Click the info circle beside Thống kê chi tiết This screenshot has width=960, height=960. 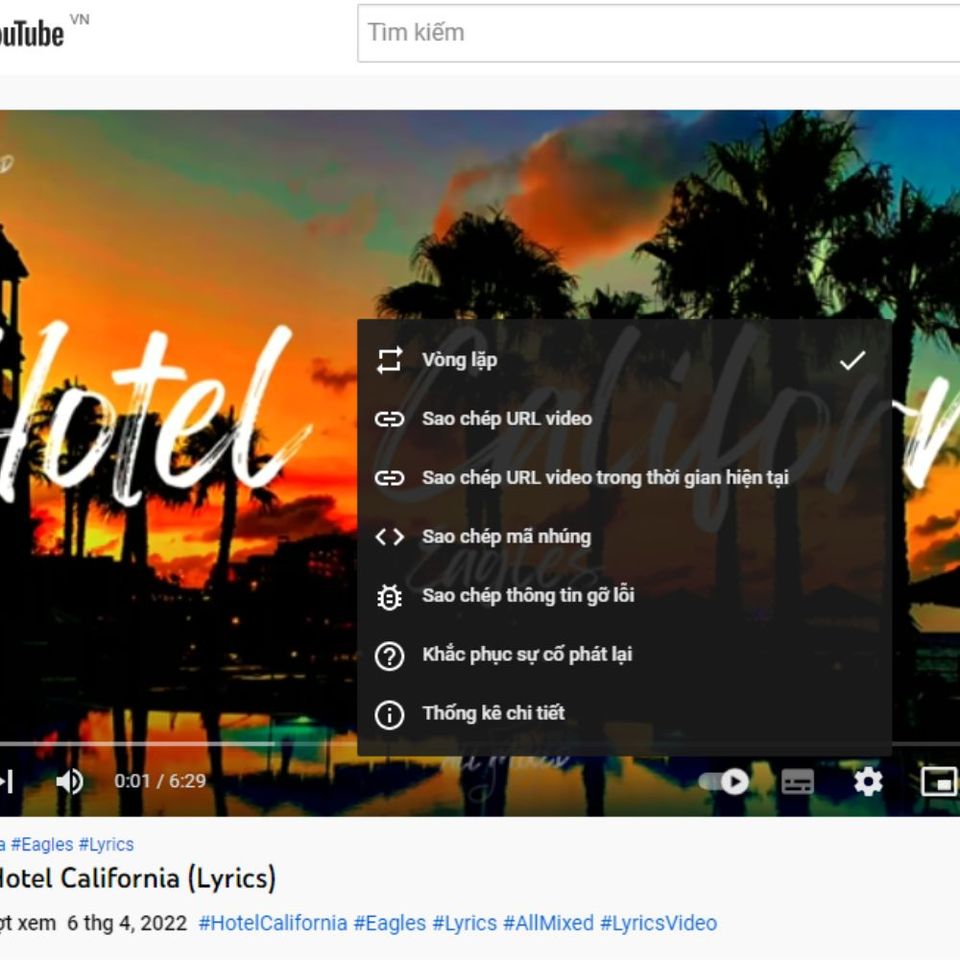point(389,713)
